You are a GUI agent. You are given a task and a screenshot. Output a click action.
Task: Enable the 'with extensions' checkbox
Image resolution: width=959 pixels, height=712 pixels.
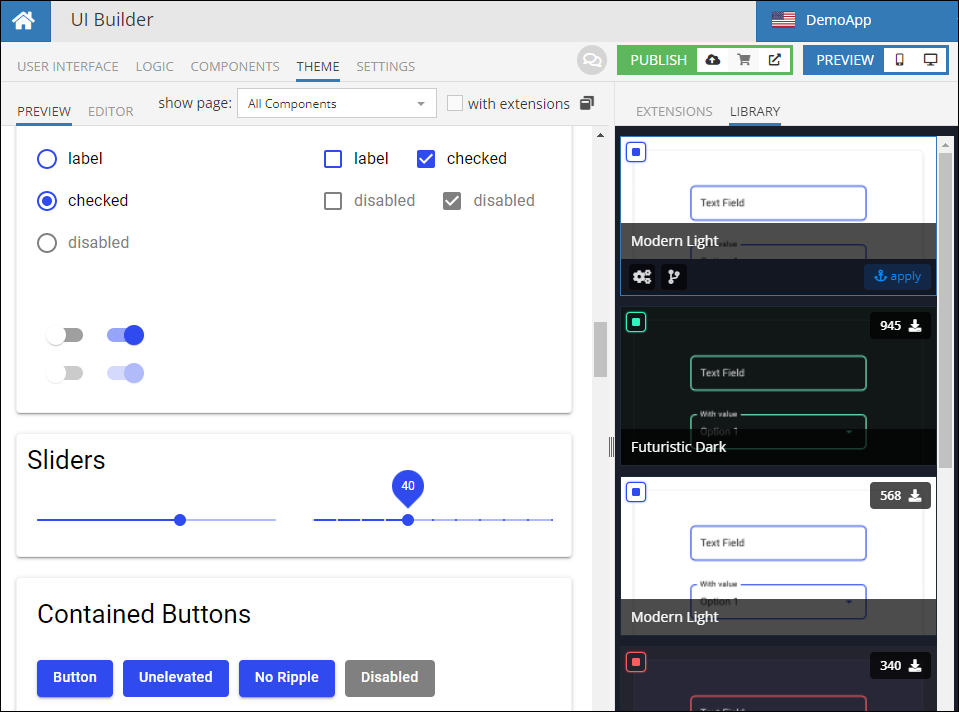point(454,103)
